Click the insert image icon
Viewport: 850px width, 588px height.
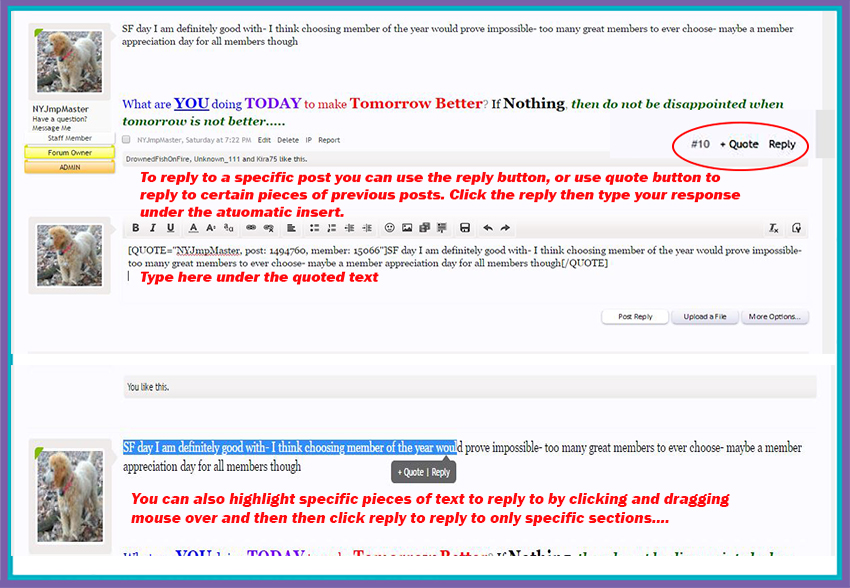[407, 228]
